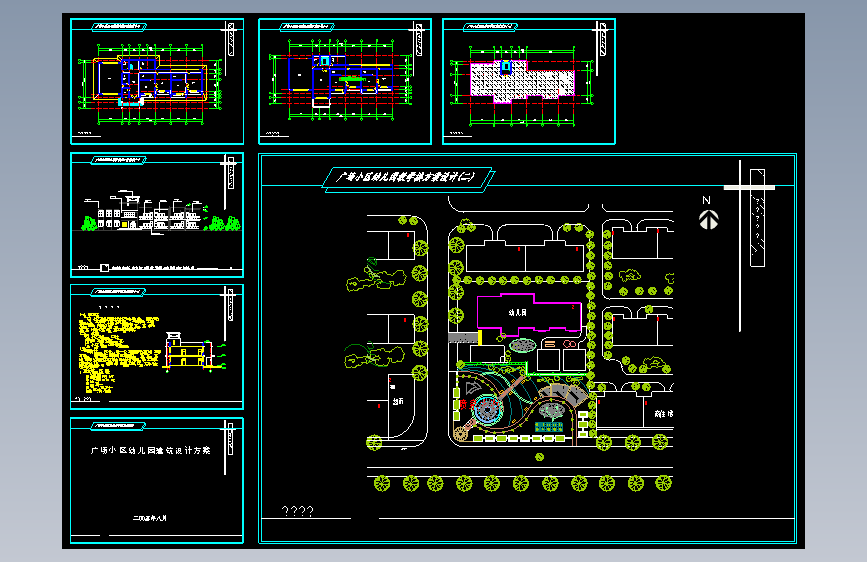Click the small yellow gate marker beside kindergarten

coord(480,337)
